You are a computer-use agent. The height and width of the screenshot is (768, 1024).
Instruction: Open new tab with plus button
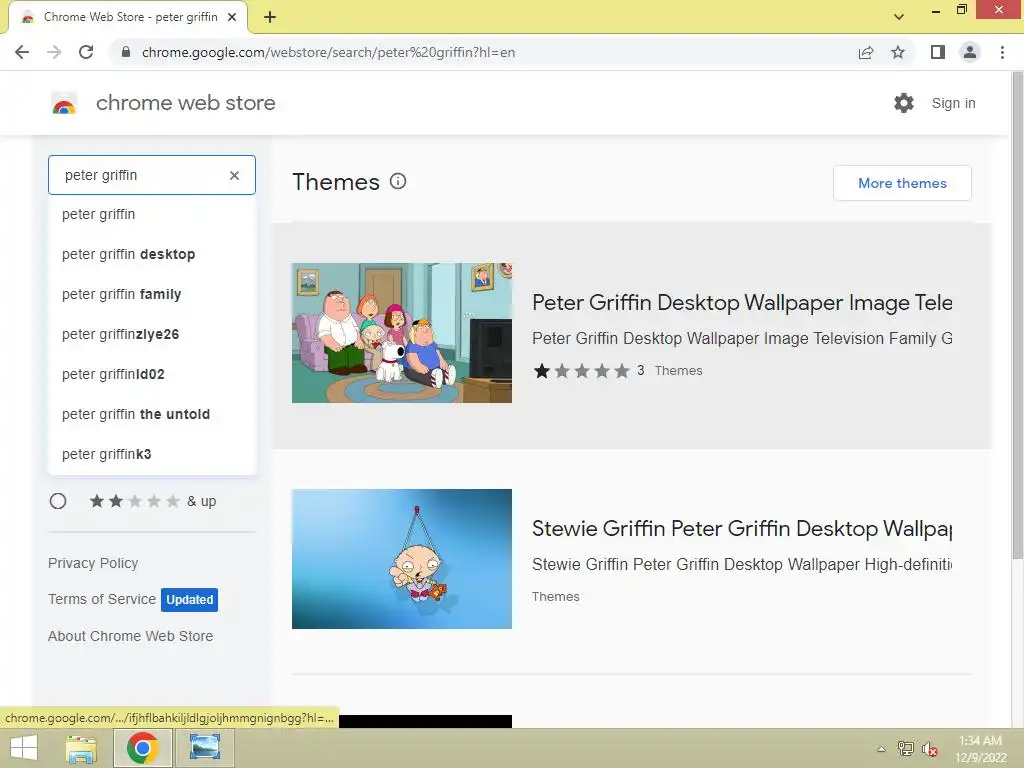[270, 17]
